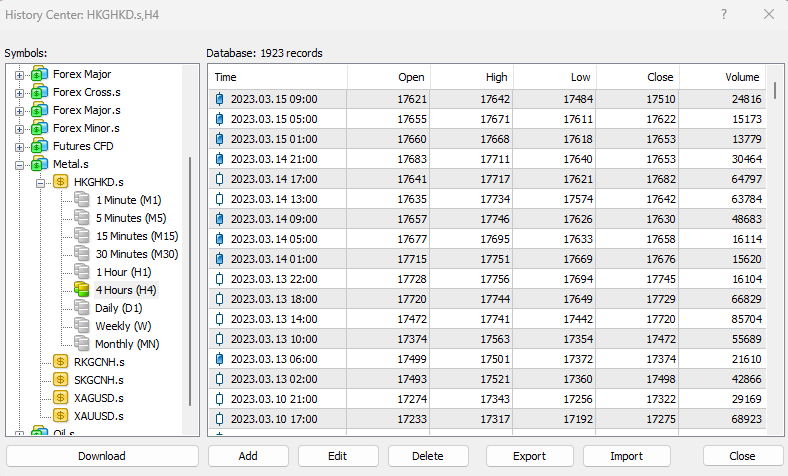Select the Weekly (W) timeframe

123,326
